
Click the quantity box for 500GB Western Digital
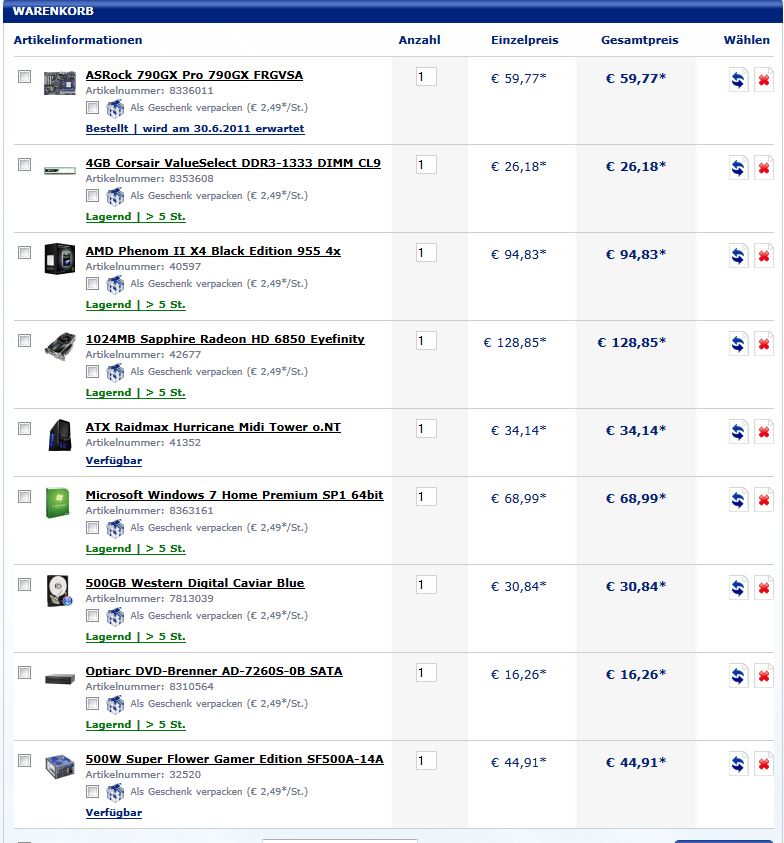pos(426,584)
